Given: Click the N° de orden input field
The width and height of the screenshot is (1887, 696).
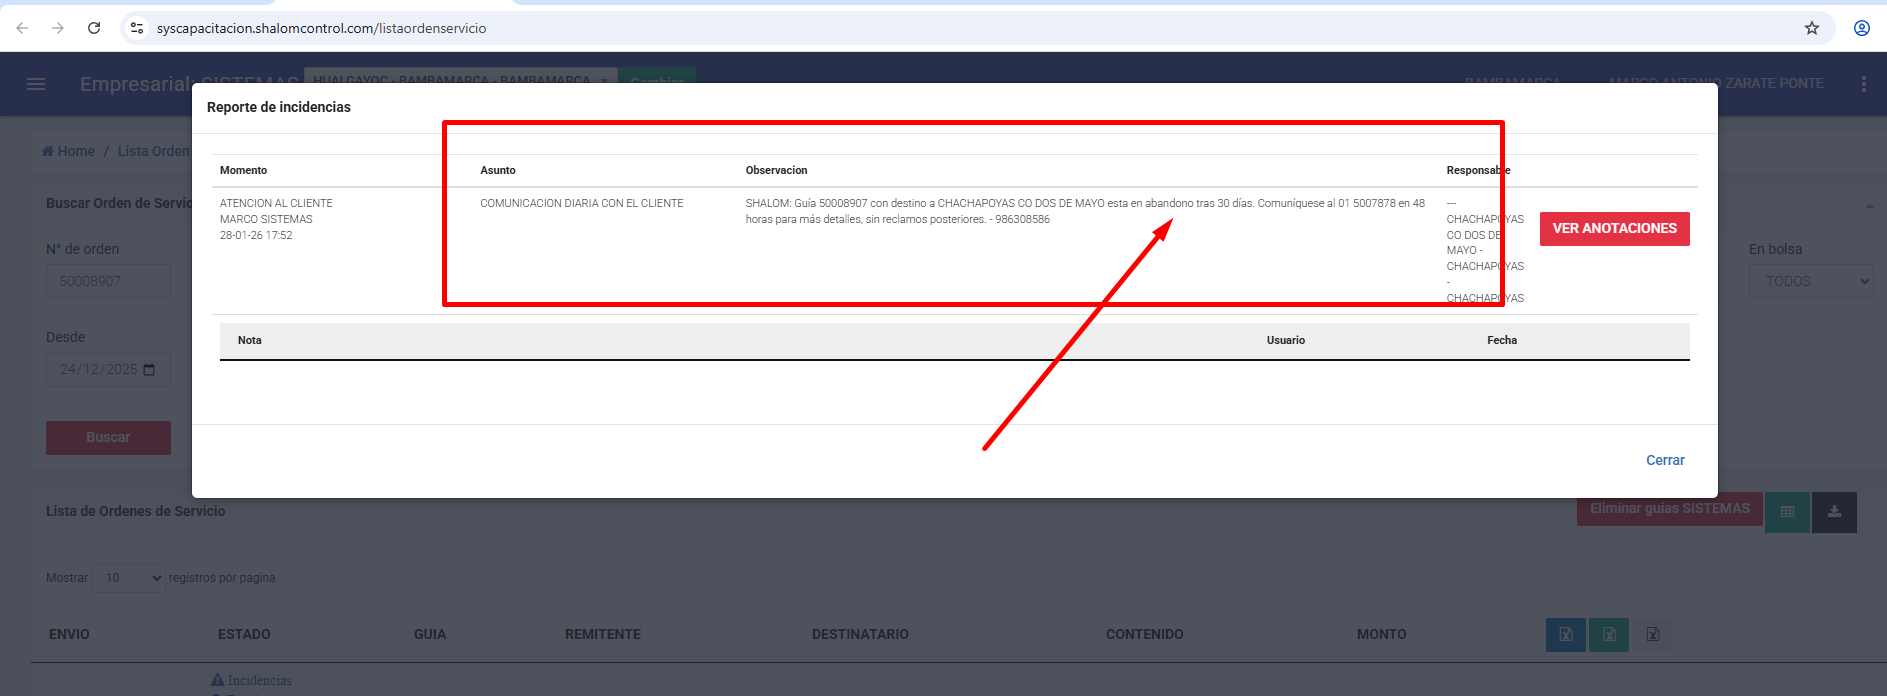Looking at the screenshot, I should click(x=108, y=281).
